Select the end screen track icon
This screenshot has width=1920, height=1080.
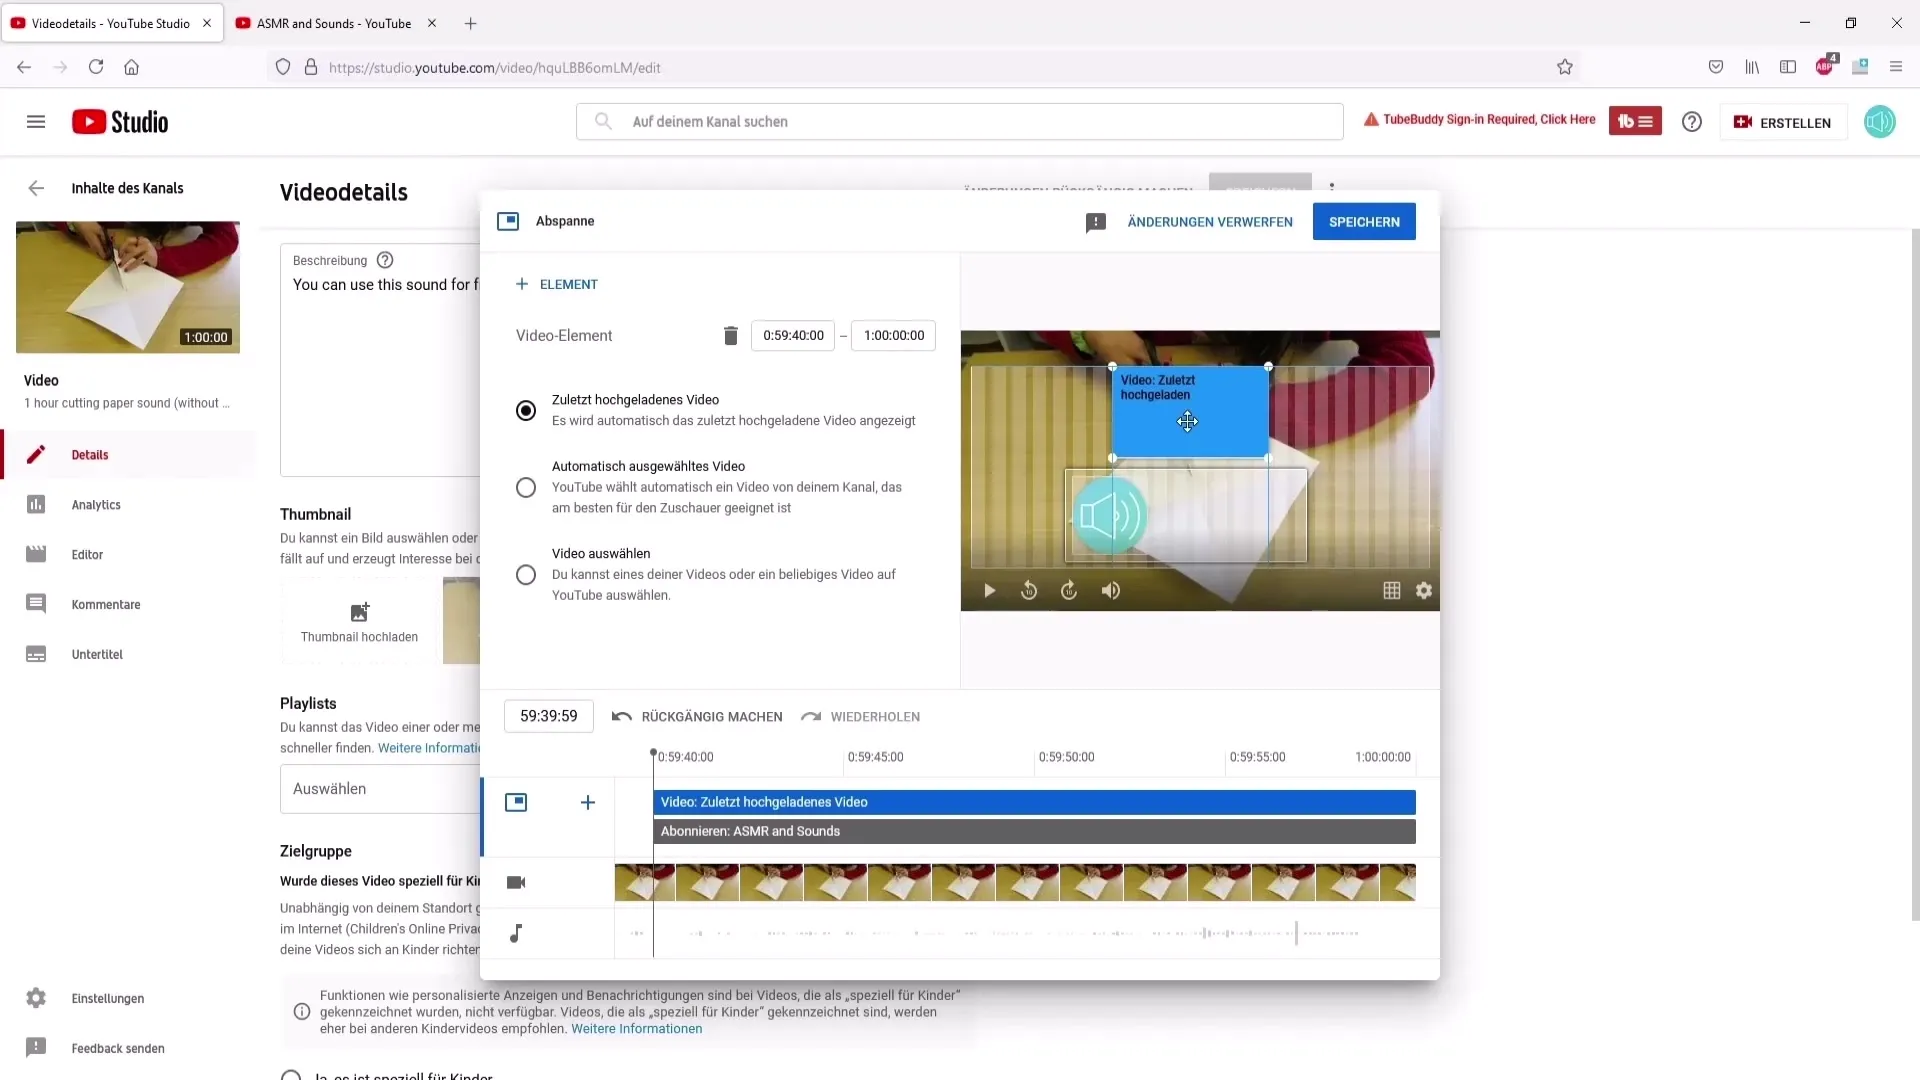coord(516,803)
